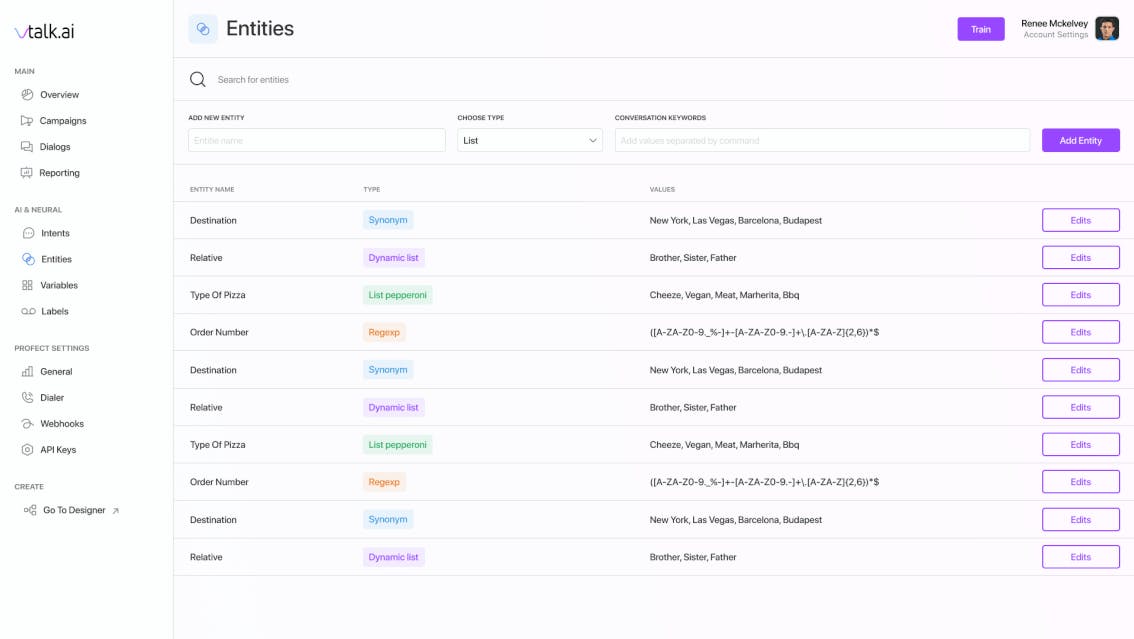1134x639 pixels.
Task: Open the Campaigns section icon
Action: click(27, 121)
